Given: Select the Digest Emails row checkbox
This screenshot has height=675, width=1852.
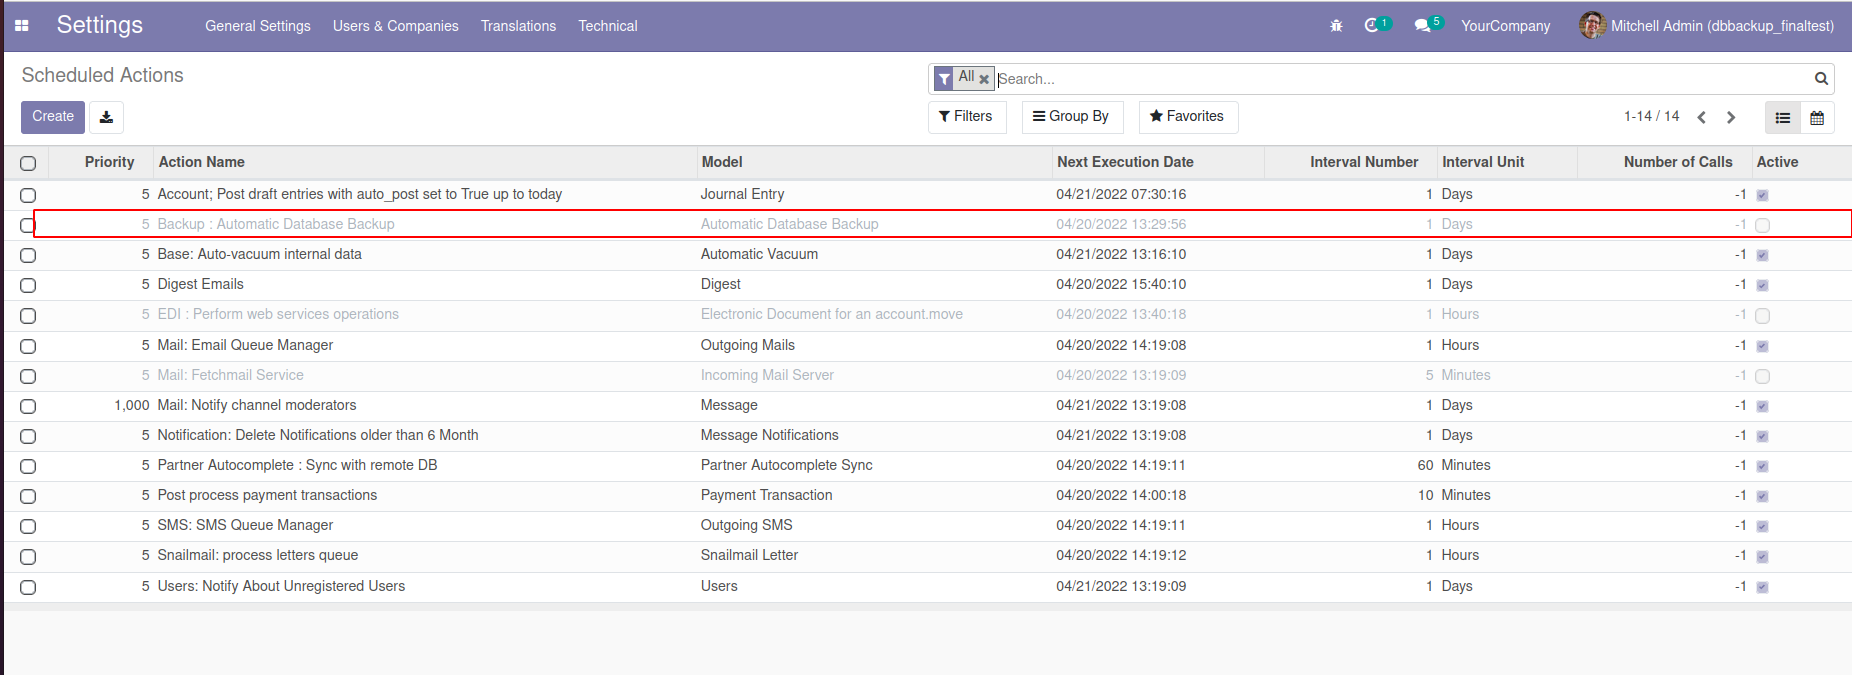Looking at the screenshot, I should (x=28, y=285).
